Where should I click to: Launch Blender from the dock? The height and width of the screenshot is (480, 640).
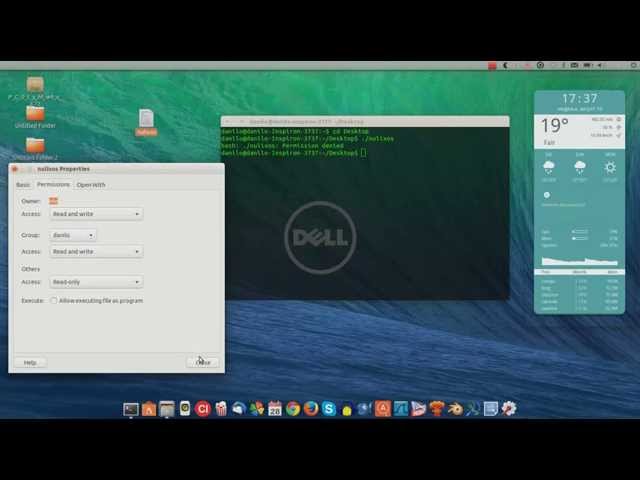[x=455, y=409]
